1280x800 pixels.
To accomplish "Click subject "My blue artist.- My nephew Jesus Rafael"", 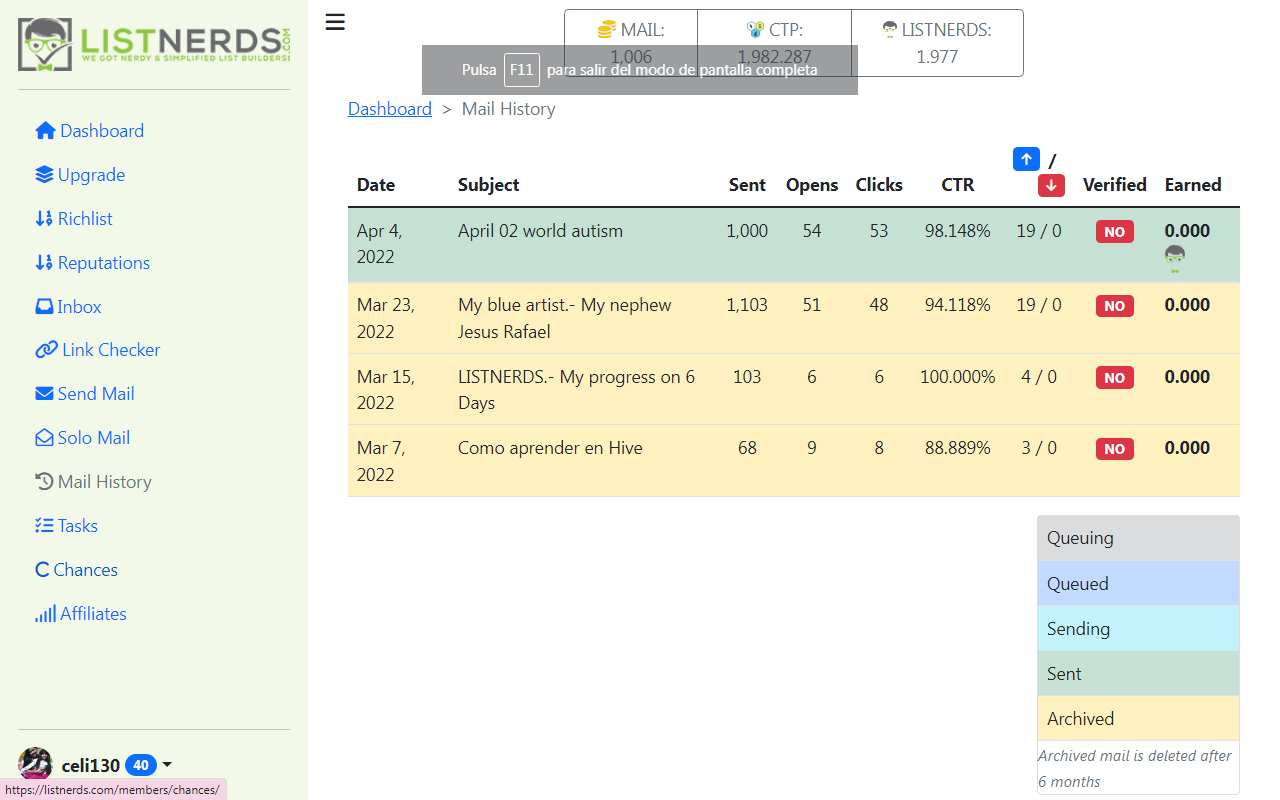I will 565,318.
